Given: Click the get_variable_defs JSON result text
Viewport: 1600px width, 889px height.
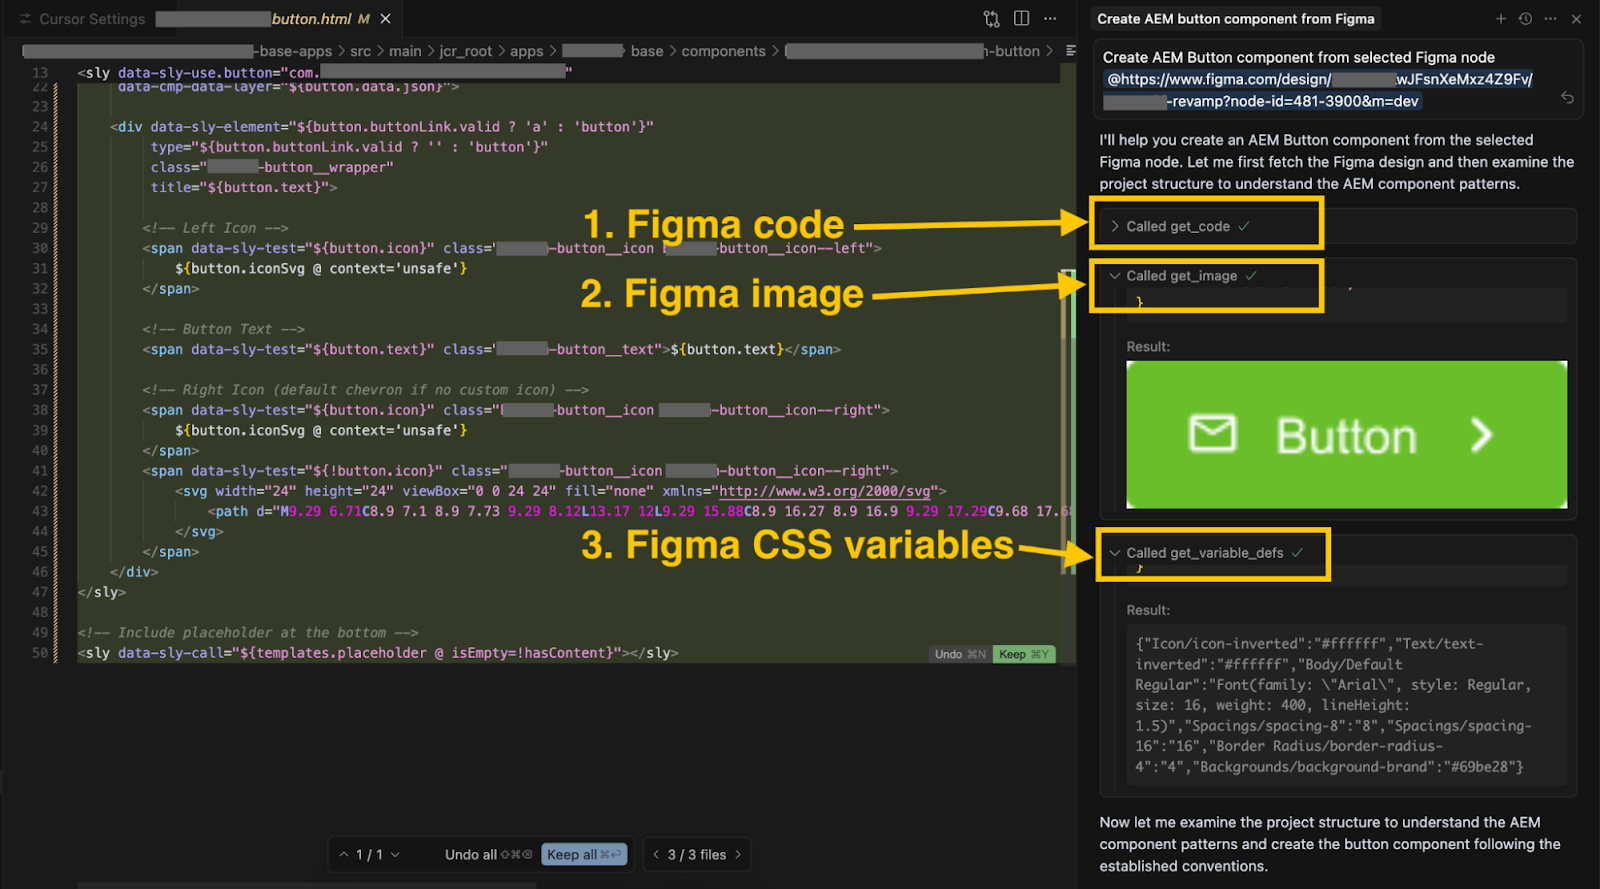Looking at the screenshot, I should 1334,705.
